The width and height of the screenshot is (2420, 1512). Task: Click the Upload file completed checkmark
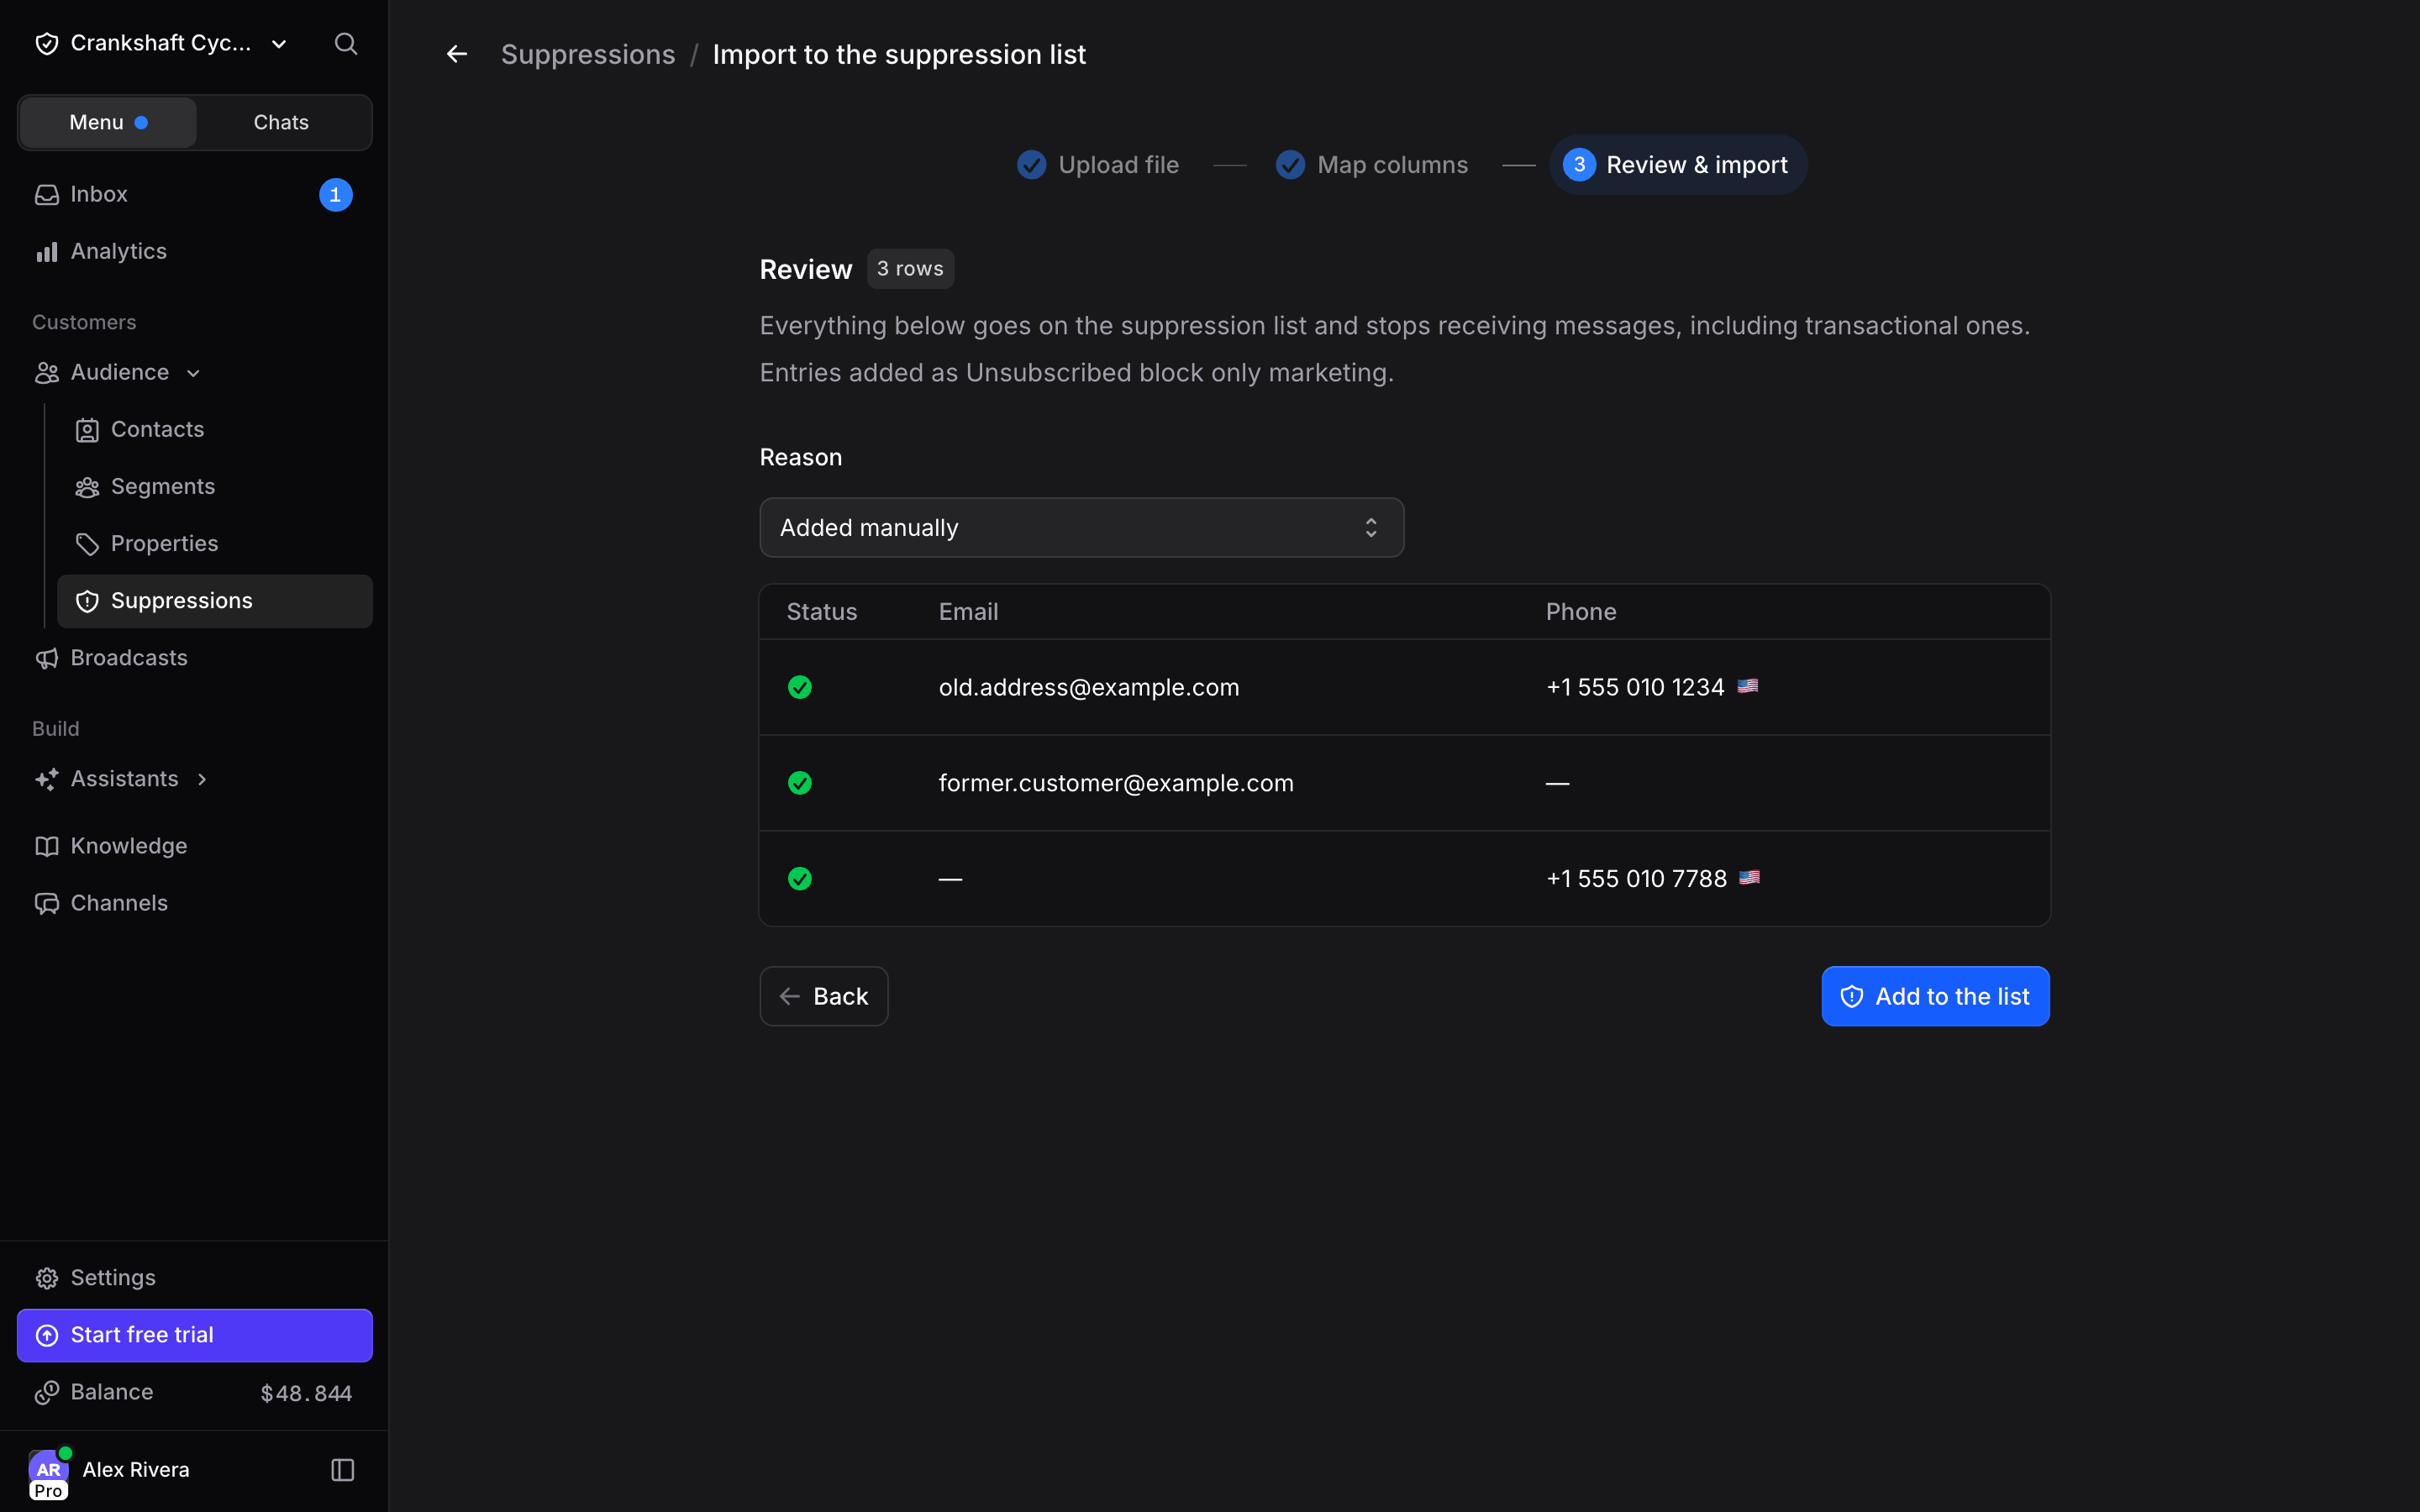1031,165
